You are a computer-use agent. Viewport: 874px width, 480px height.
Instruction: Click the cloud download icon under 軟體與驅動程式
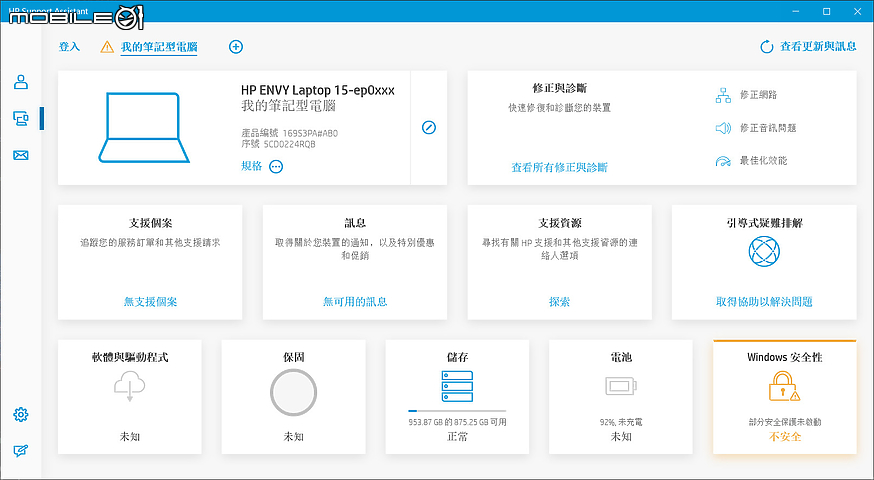pyautogui.click(x=129, y=386)
